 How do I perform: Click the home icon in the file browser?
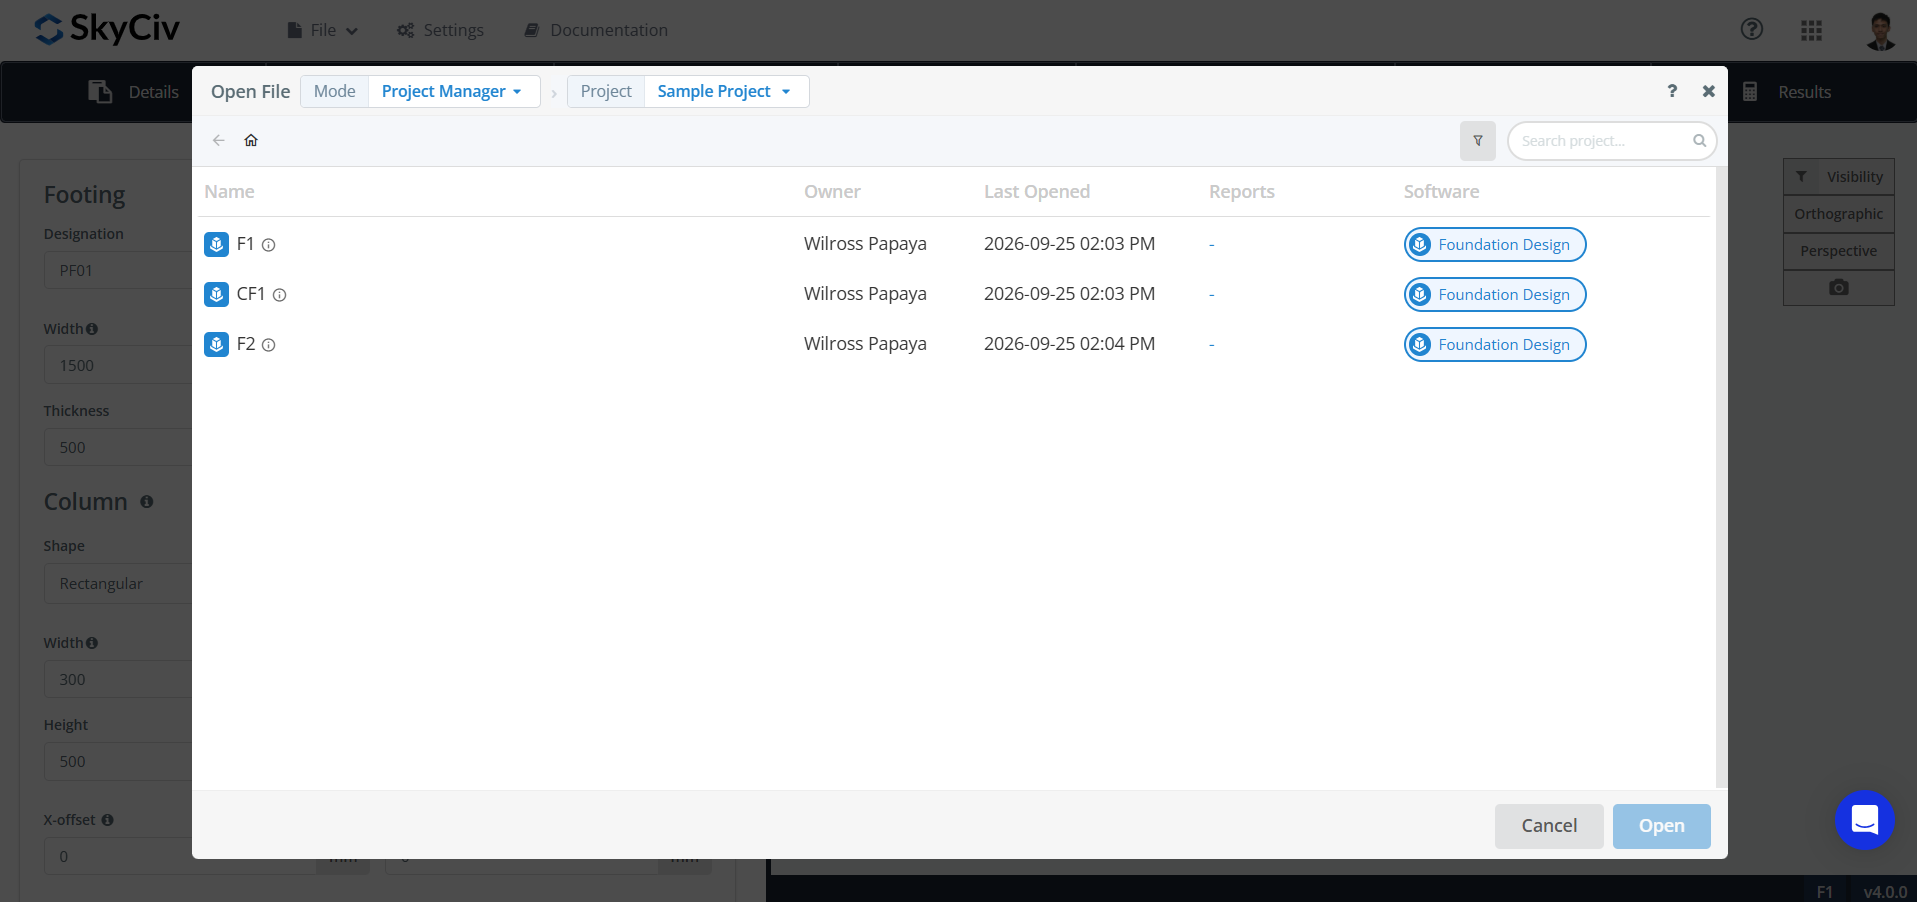[x=251, y=140]
